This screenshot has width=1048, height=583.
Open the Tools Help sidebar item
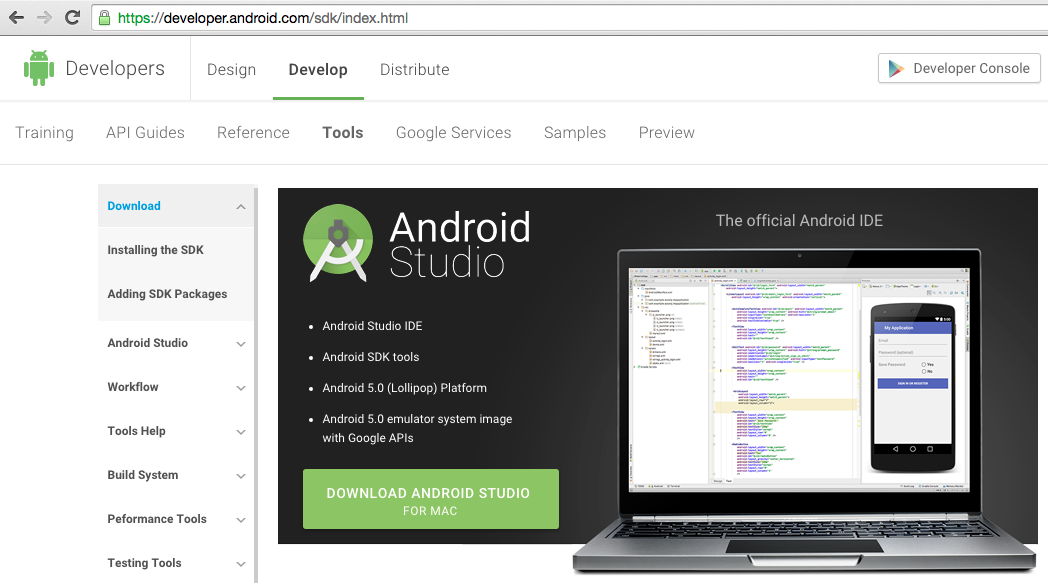(136, 431)
